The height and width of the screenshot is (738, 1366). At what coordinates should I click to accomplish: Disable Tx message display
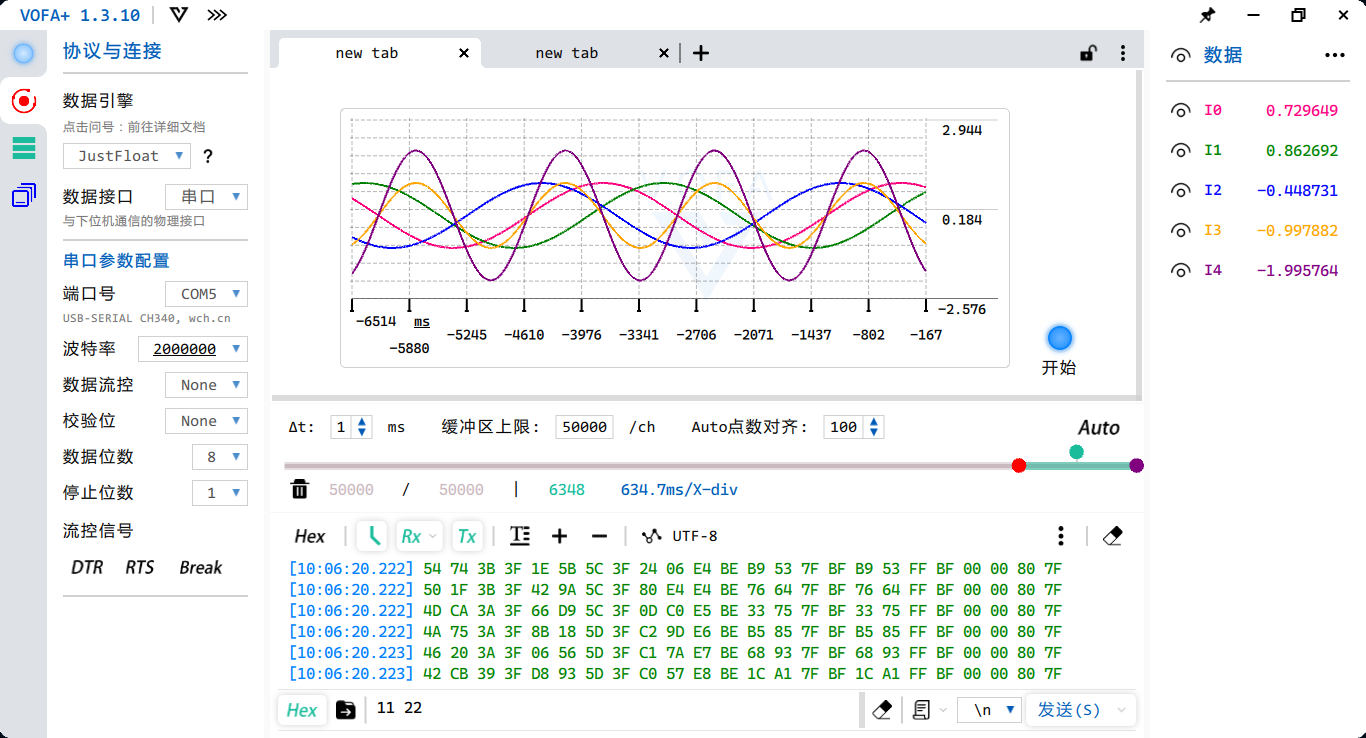467,536
